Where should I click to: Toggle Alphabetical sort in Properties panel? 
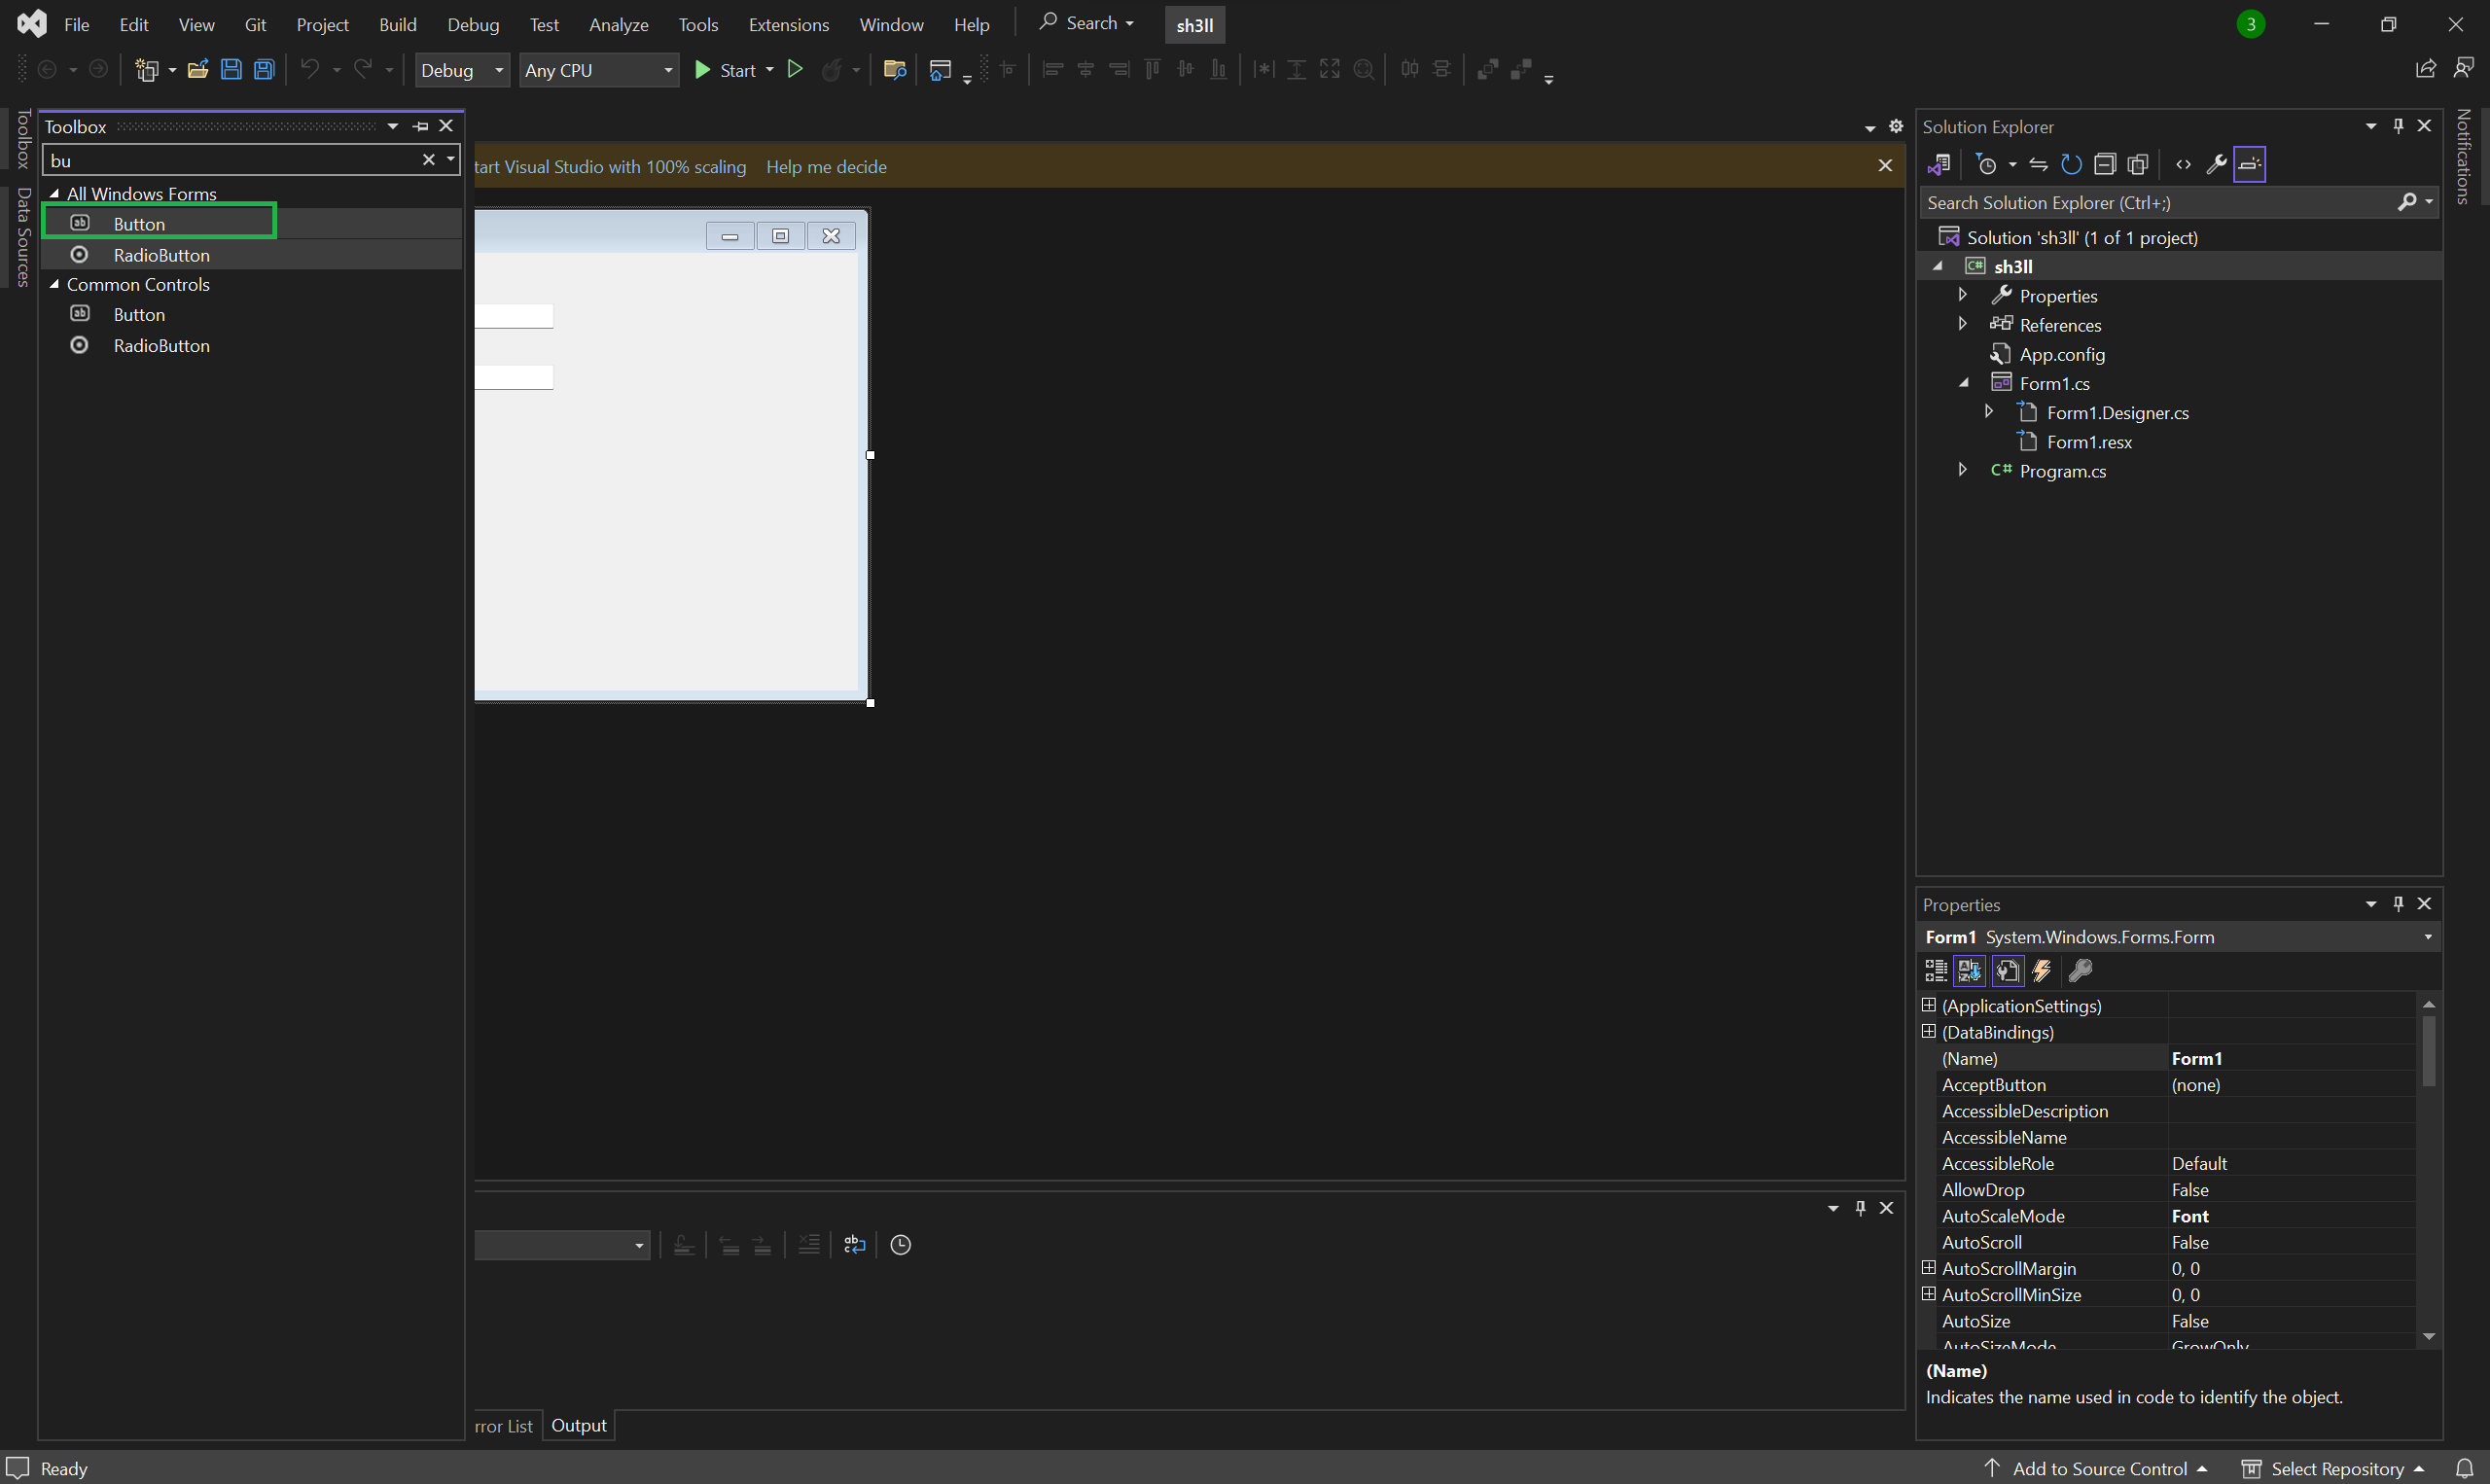[1970, 971]
